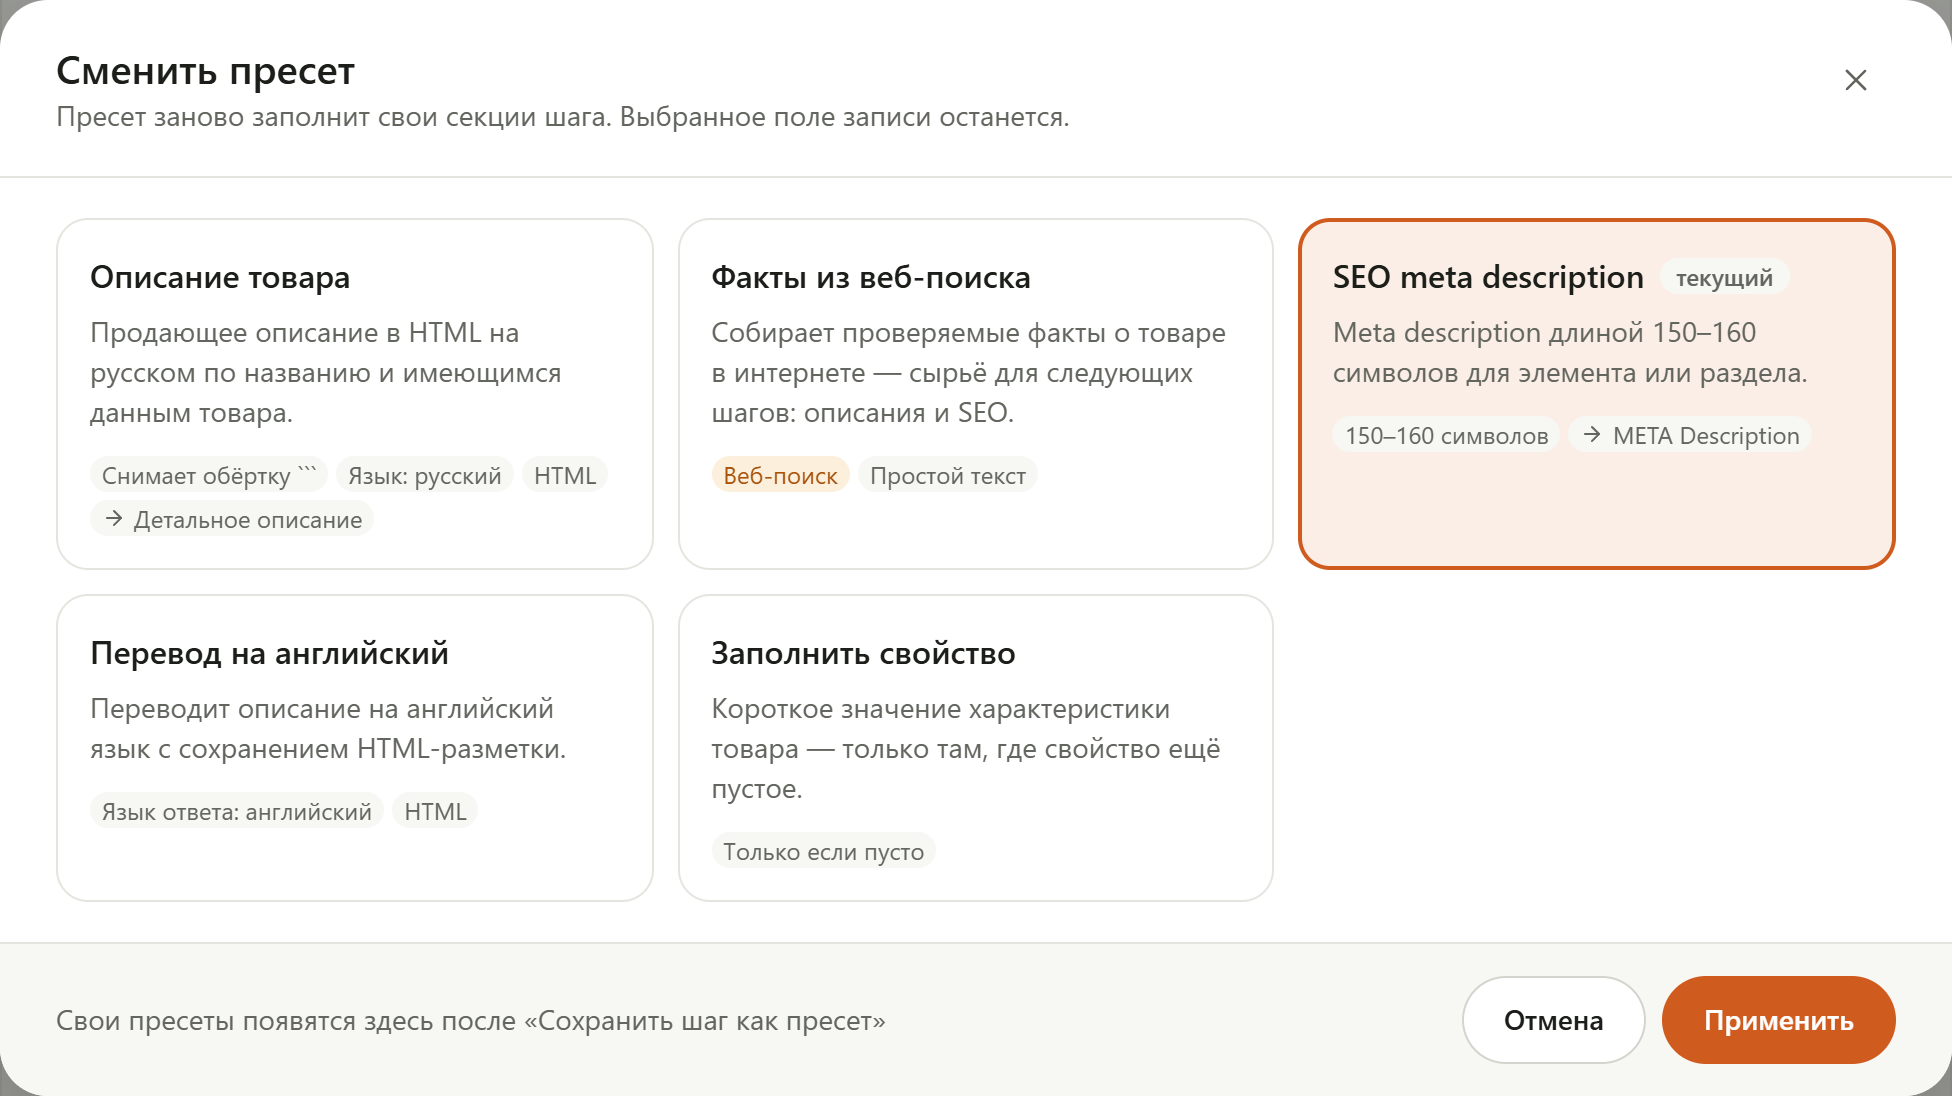Screen dimensions: 1952x1096
Task: Cancel with the «Отмена» button
Action: [x=1553, y=1020]
